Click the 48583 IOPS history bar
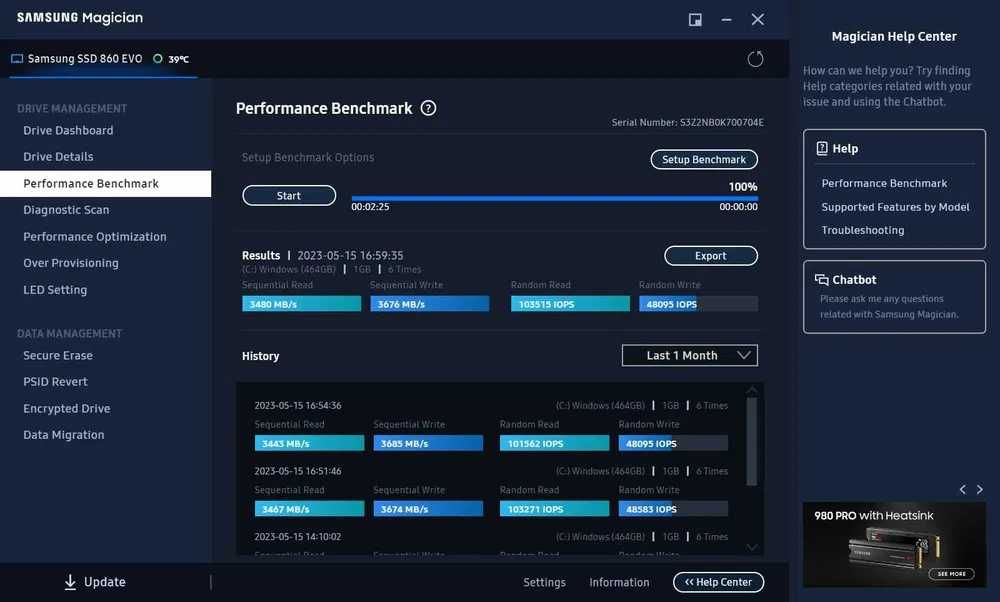The width and height of the screenshot is (1000, 602). tap(673, 509)
